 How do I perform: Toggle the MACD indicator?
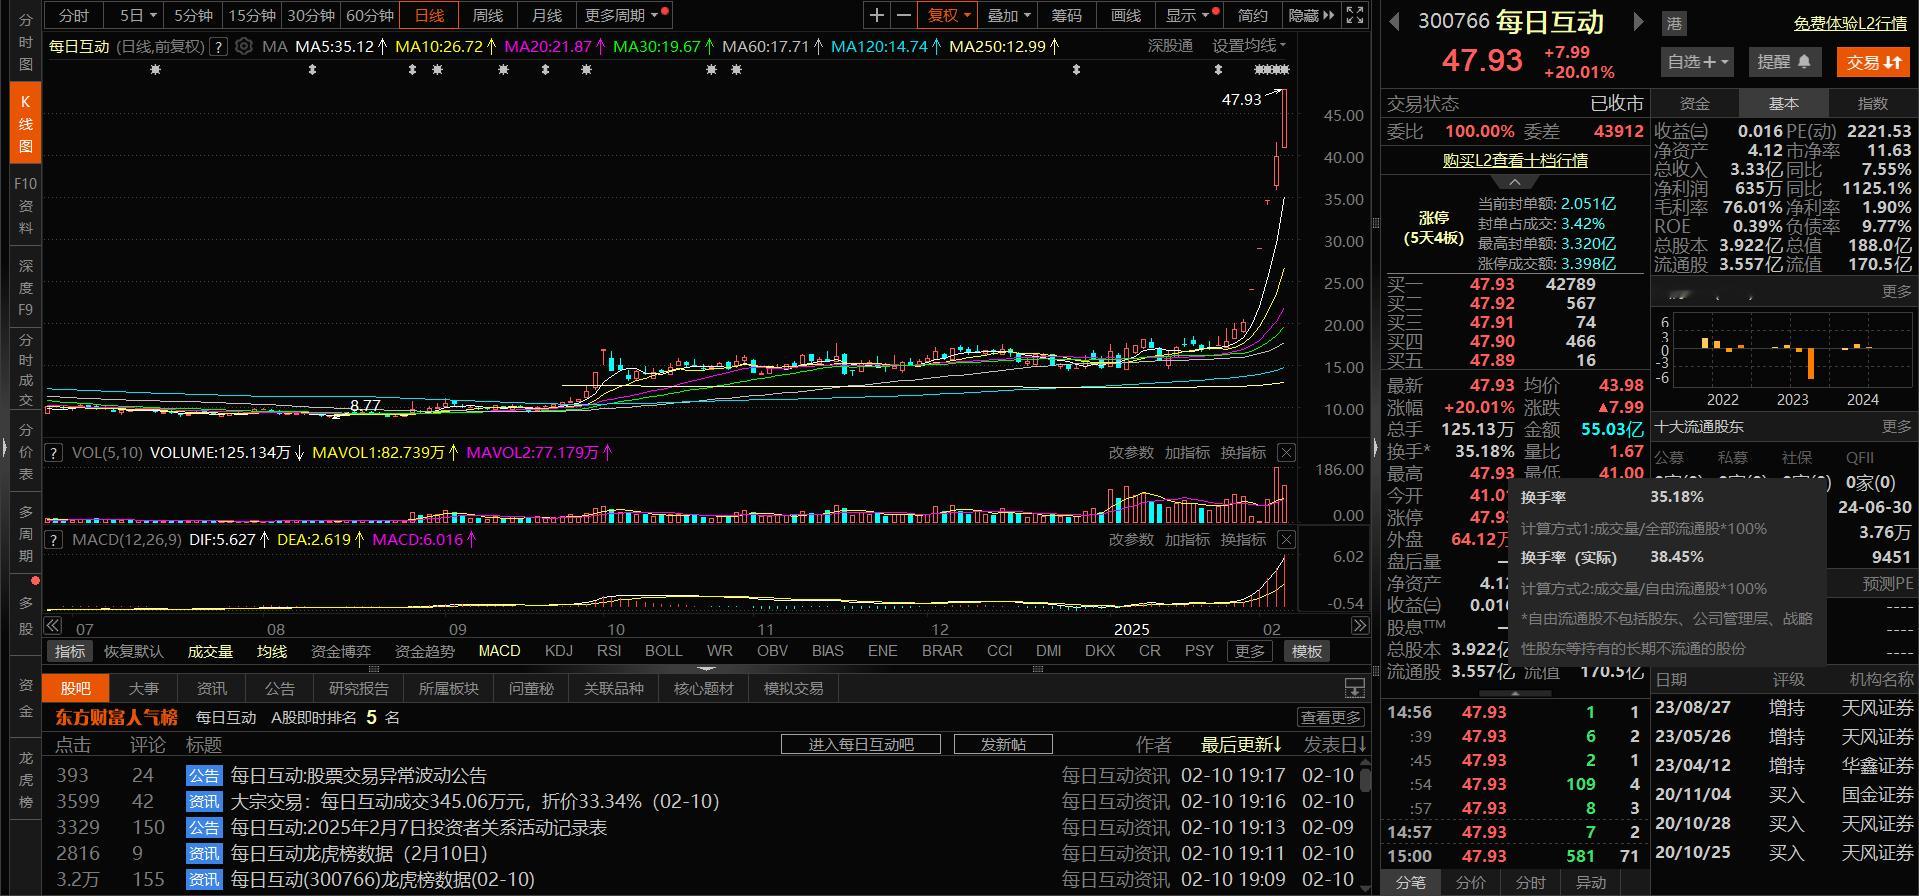(499, 651)
